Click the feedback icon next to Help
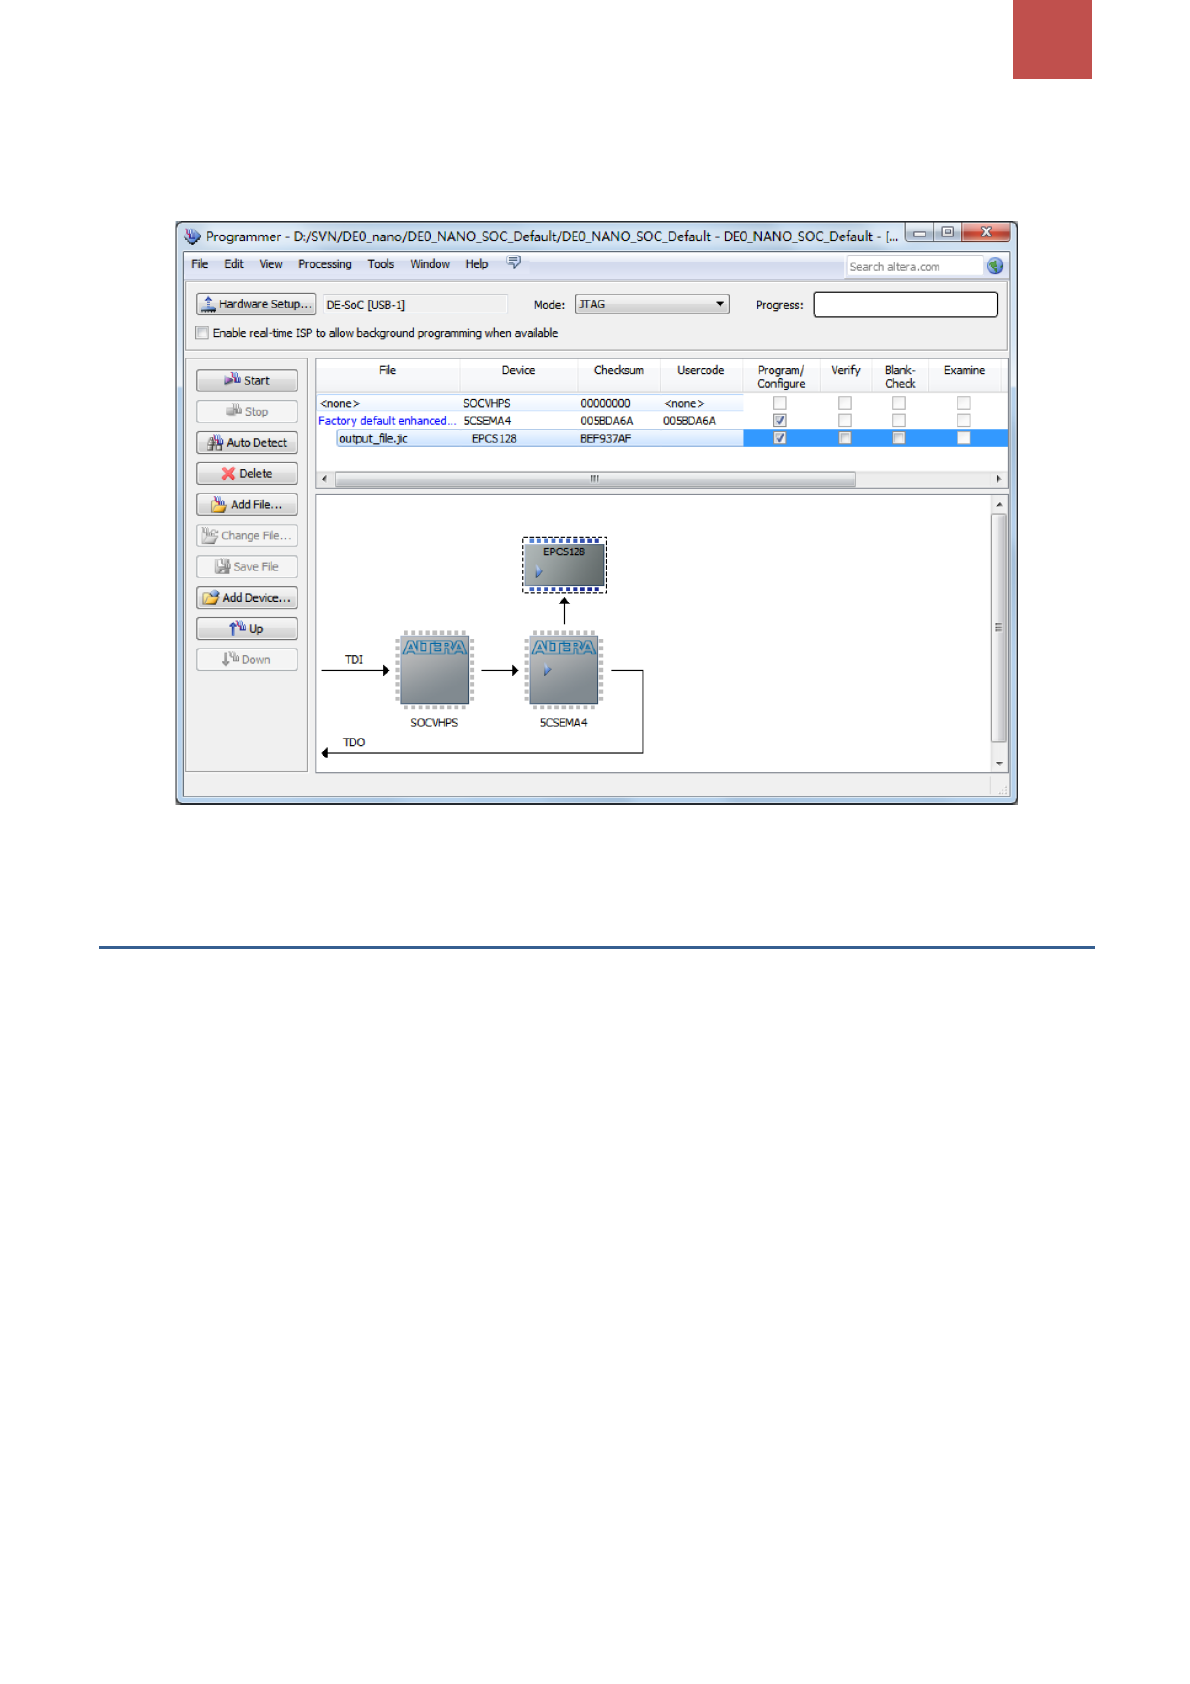1190x1684 pixels. click(514, 263)
